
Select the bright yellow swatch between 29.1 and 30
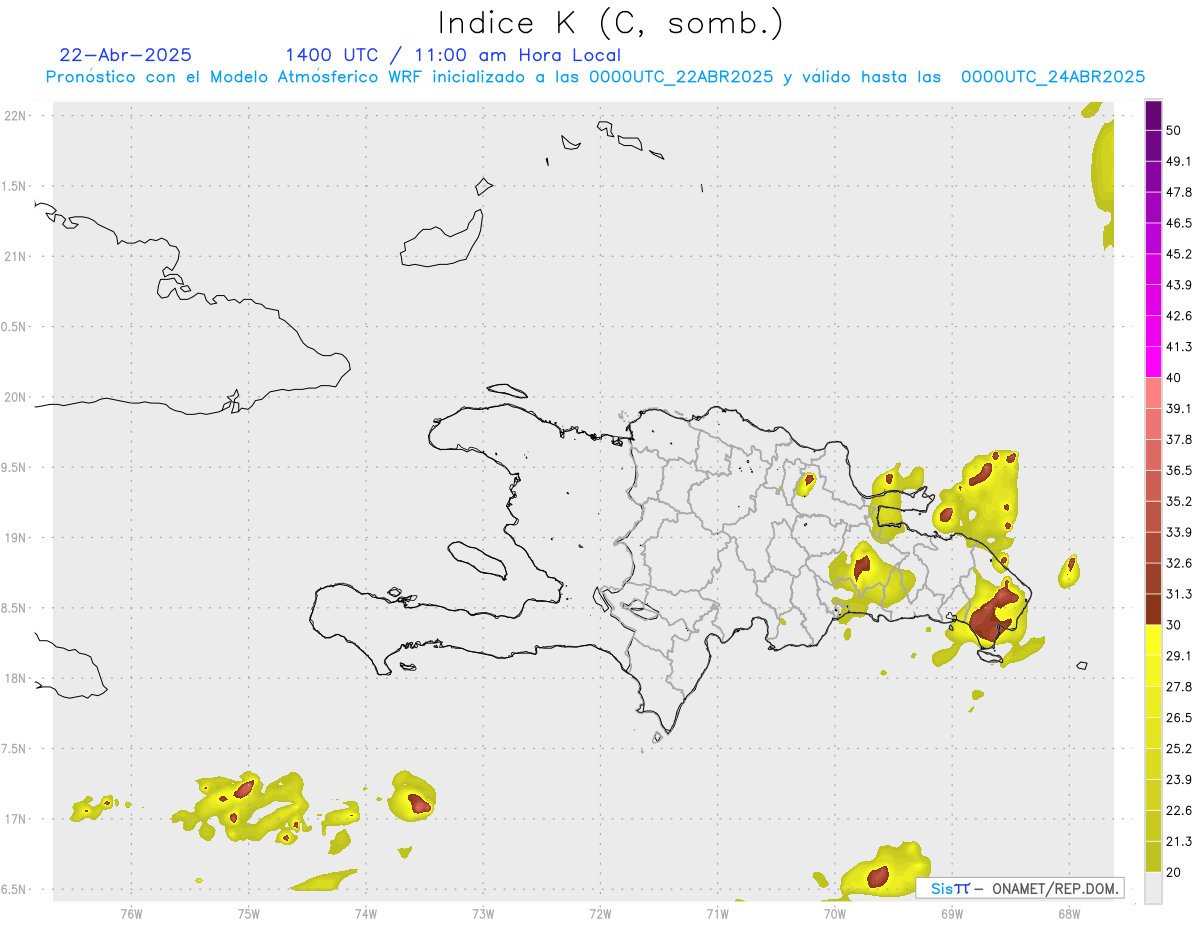(x=1153, y=641)
